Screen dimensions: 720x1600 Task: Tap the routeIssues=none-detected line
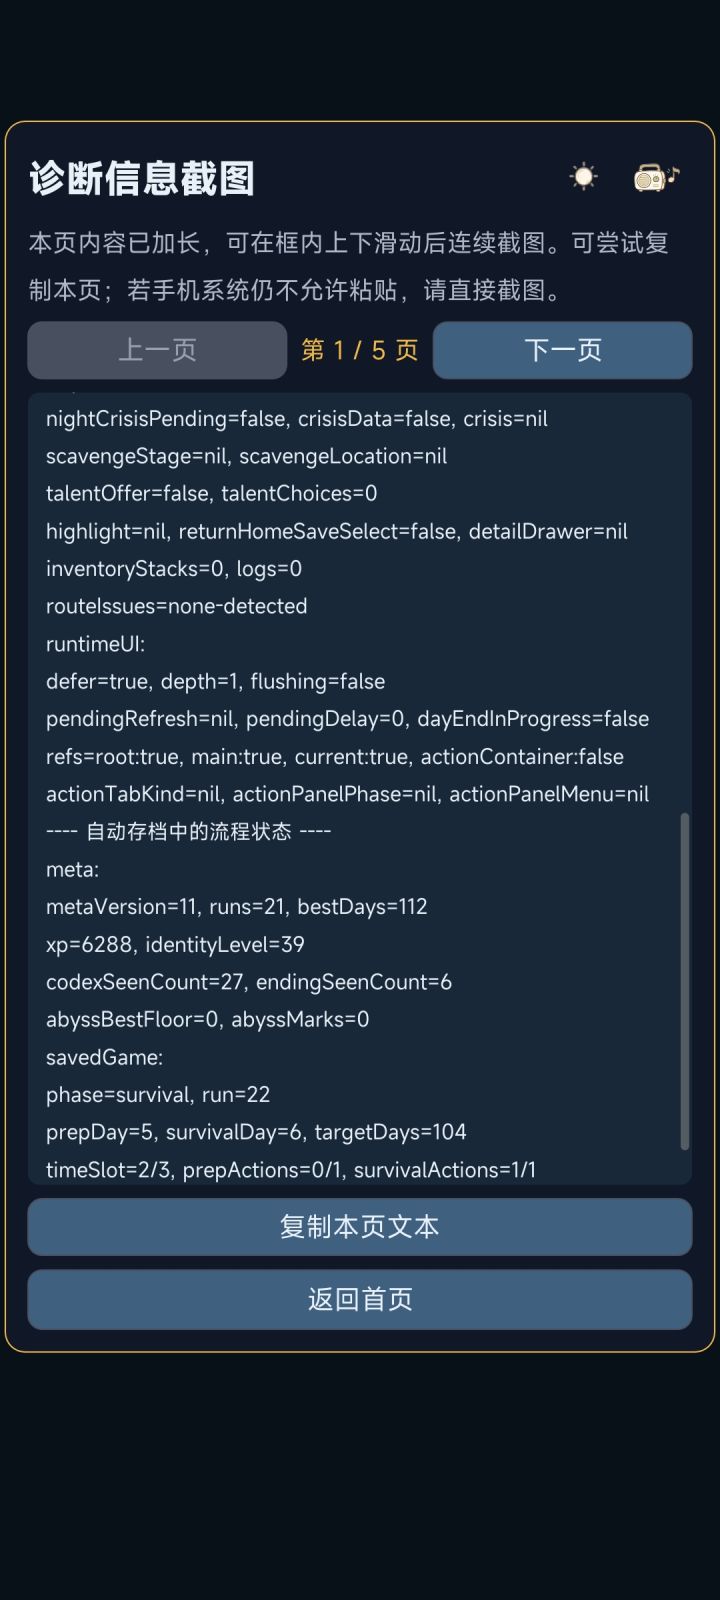pos(177,606)
